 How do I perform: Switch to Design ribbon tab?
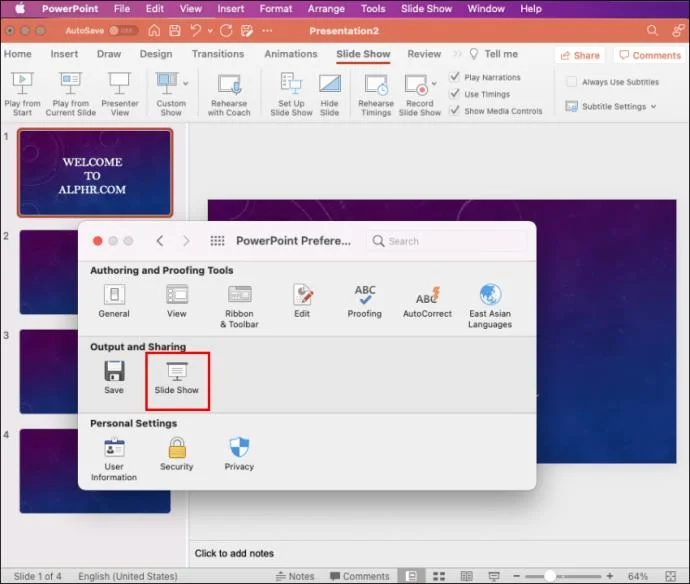[x=156, y=54]
